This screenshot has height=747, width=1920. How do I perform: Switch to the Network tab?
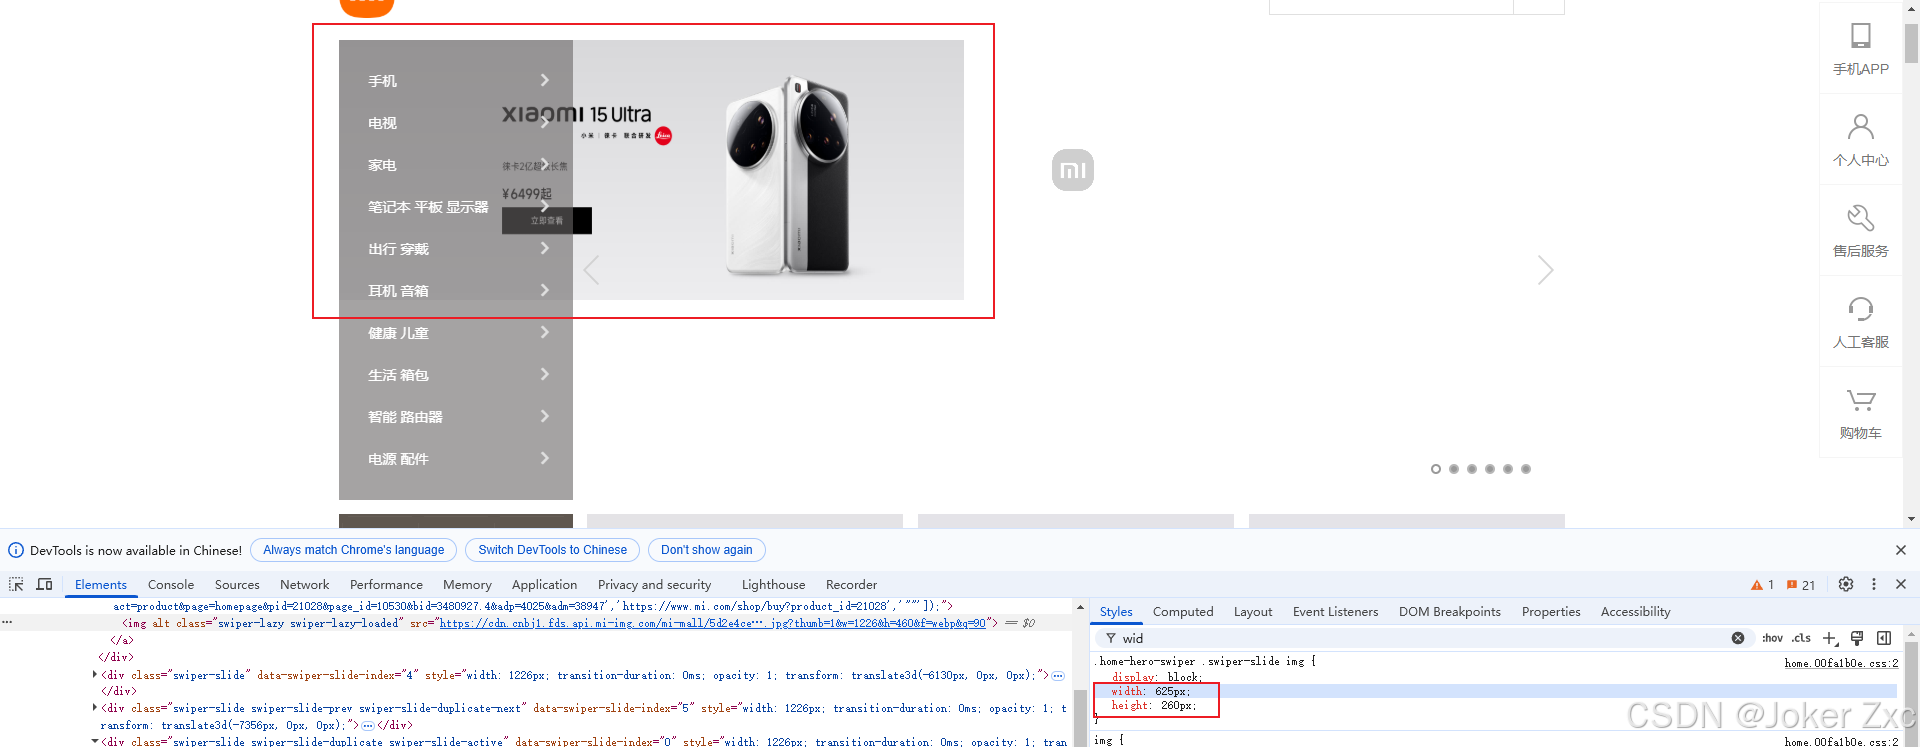pyautogui.click(x=304, y=585)
